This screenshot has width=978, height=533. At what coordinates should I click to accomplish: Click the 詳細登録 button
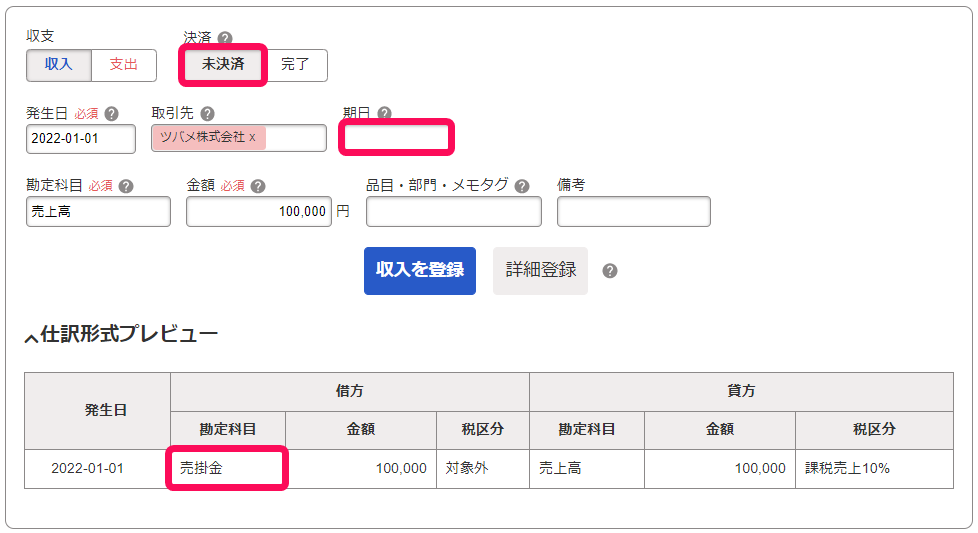pyautogui.click(x=541, y=271)
